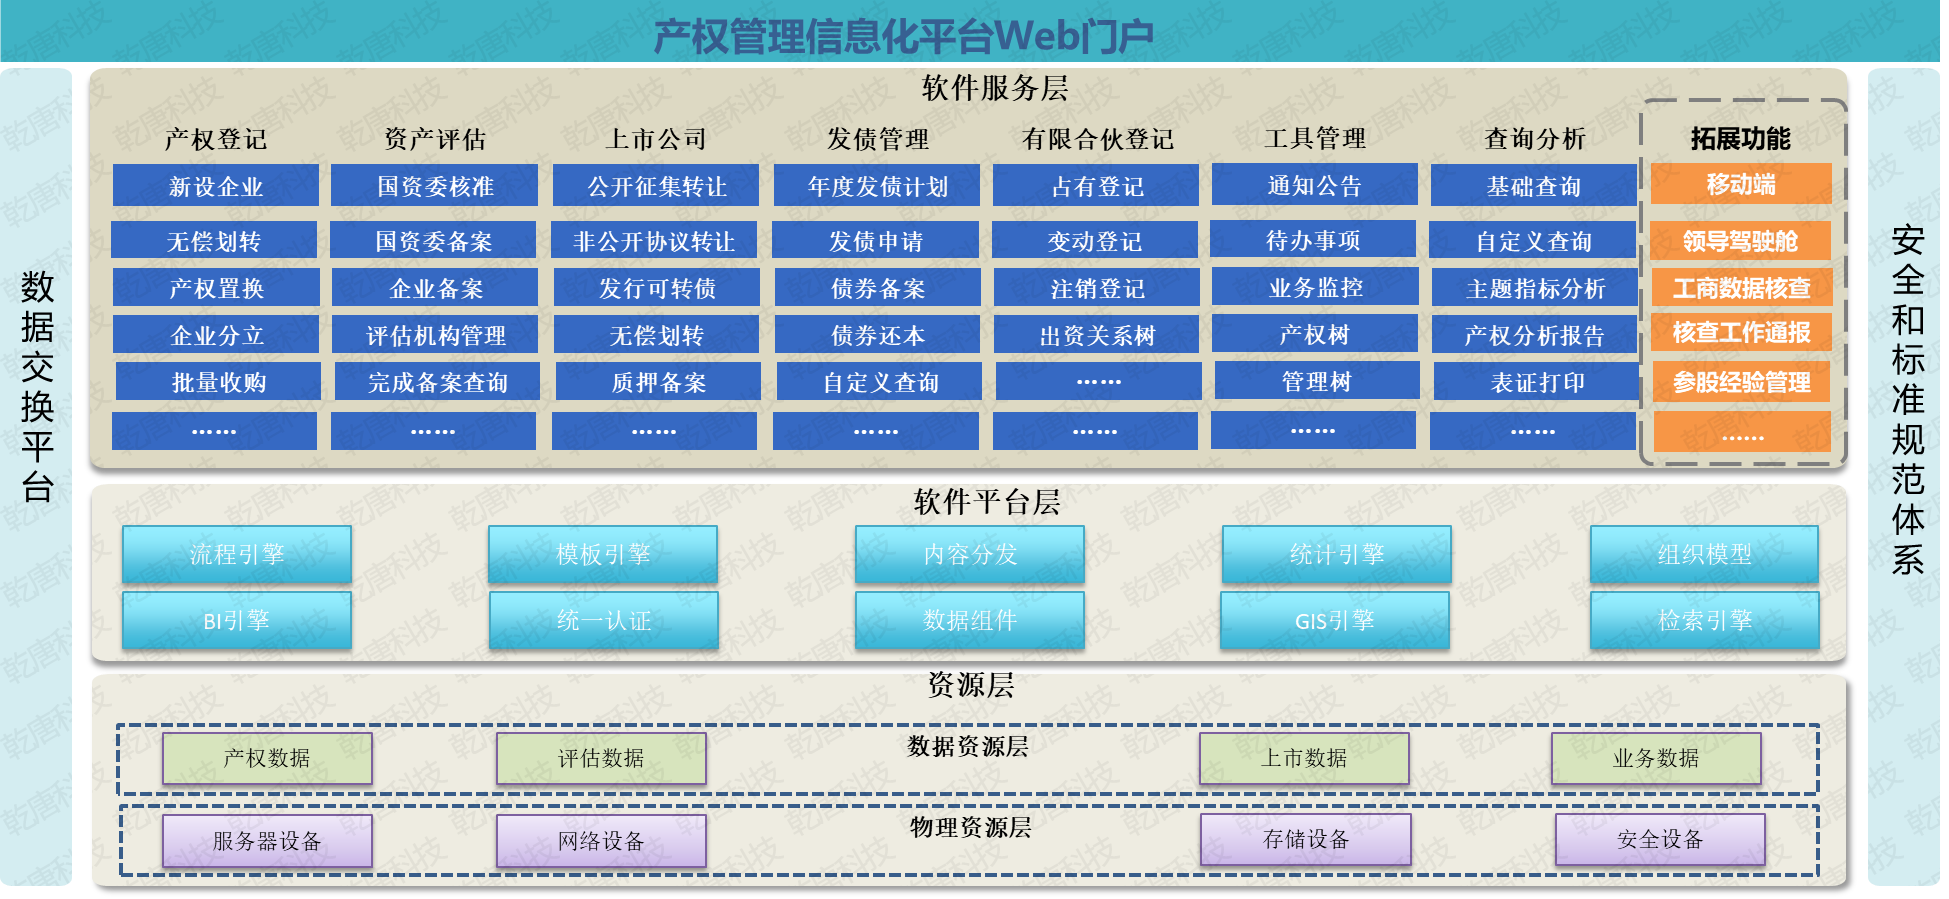Screen dimensions: 1949x899
Task: Open the 产权置换 module box
Action: click(x=216, y=288)
